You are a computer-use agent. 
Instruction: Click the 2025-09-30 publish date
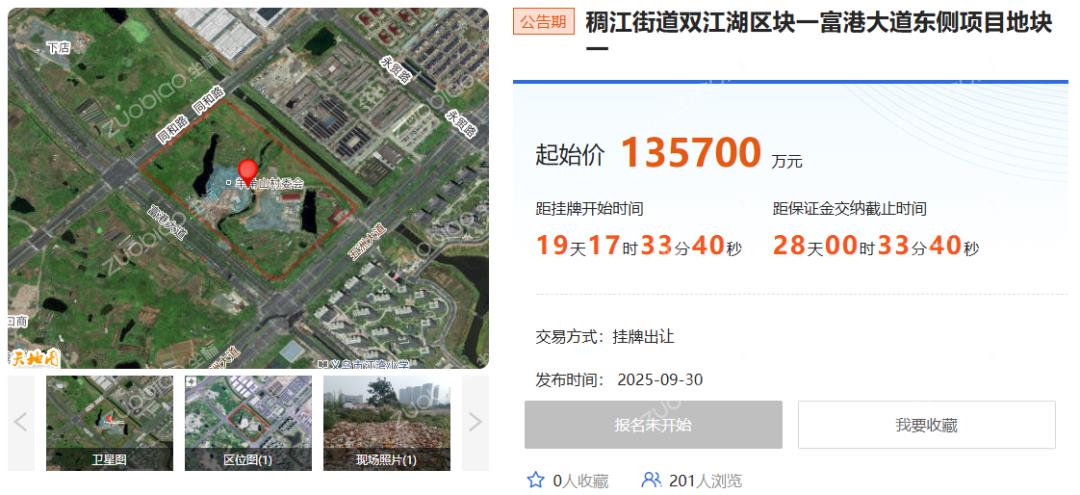(x=661, y=380)
